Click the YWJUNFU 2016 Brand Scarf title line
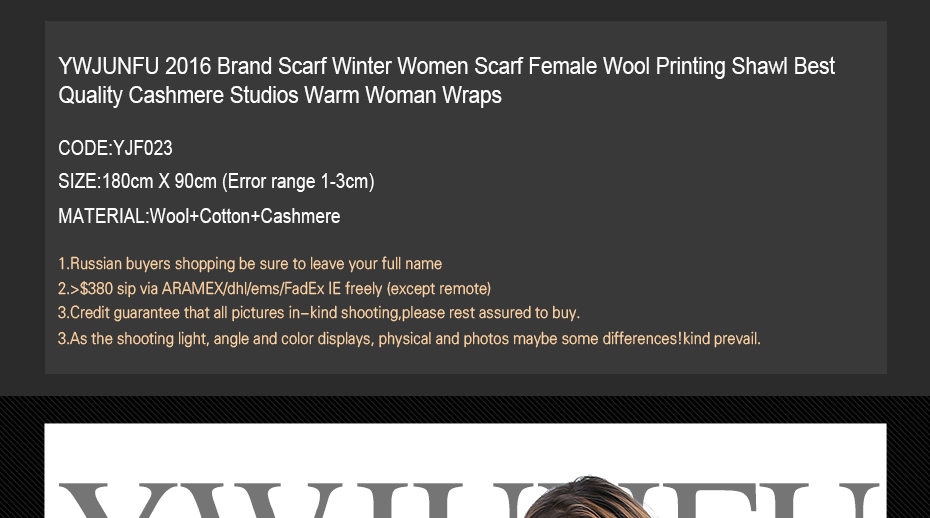 [446, 66]
